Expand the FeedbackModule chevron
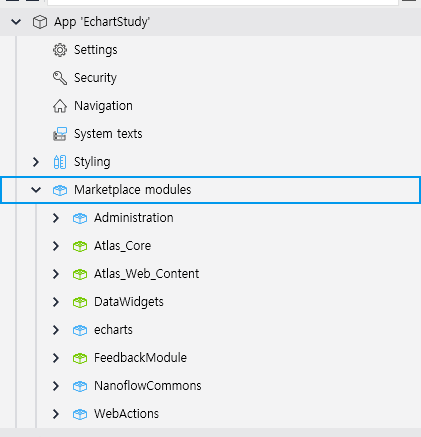Screen dimensions: 421x437 (x=56, y=358)
